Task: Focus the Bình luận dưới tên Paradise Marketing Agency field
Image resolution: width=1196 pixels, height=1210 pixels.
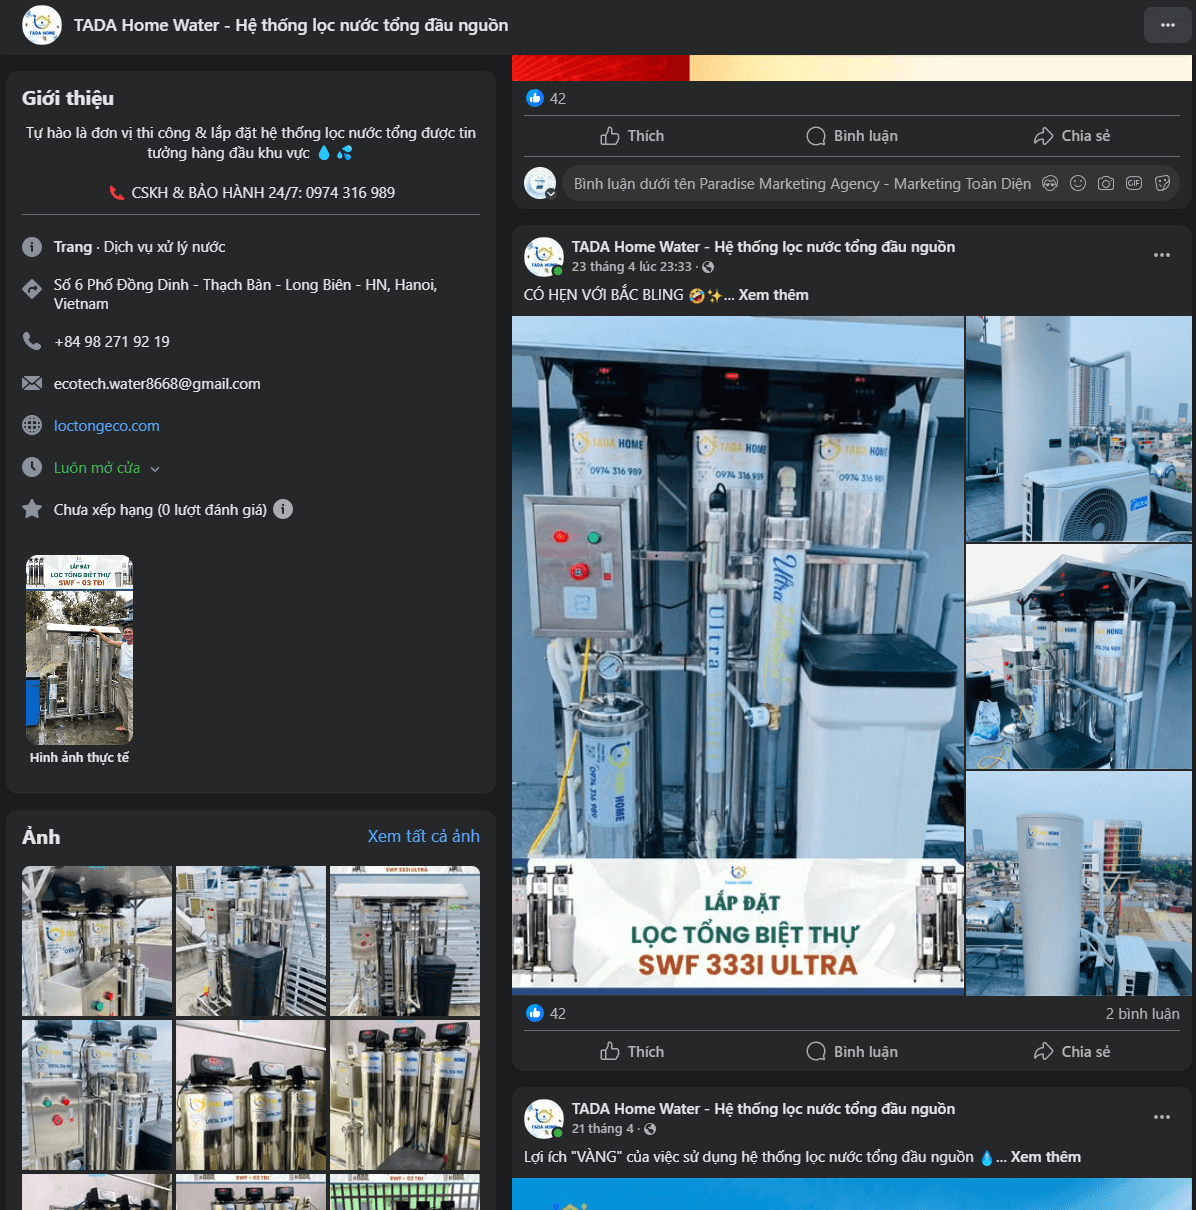Action: click(x=802, y=184)
